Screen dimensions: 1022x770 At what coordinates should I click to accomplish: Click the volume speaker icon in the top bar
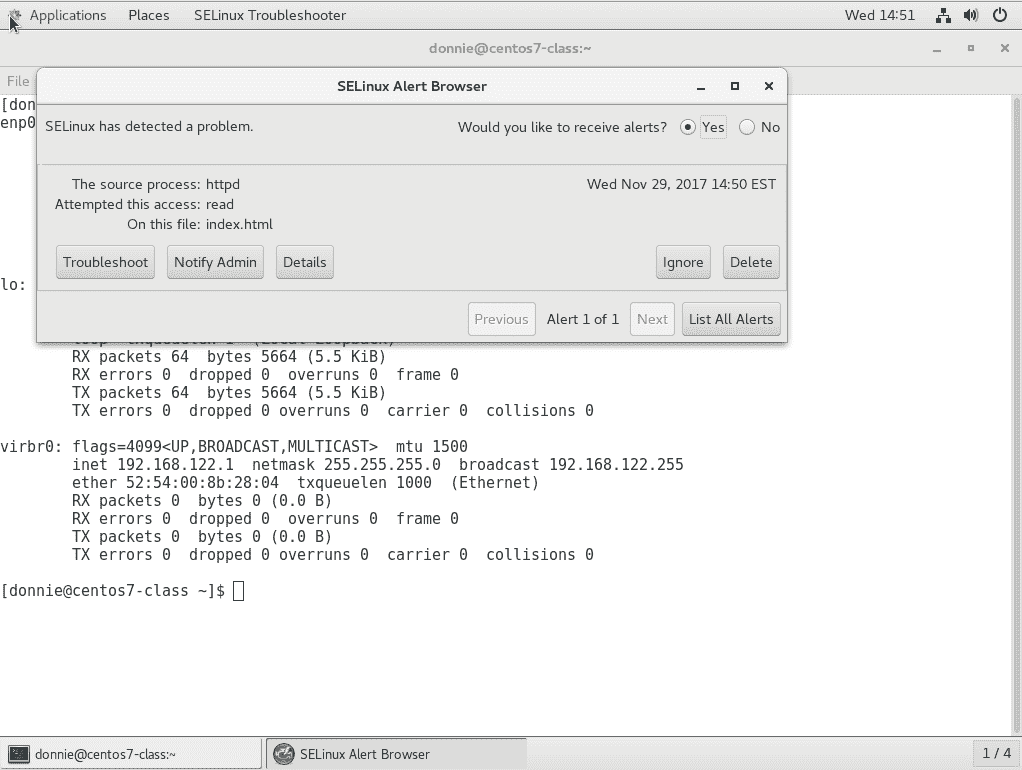click(971, 15)
